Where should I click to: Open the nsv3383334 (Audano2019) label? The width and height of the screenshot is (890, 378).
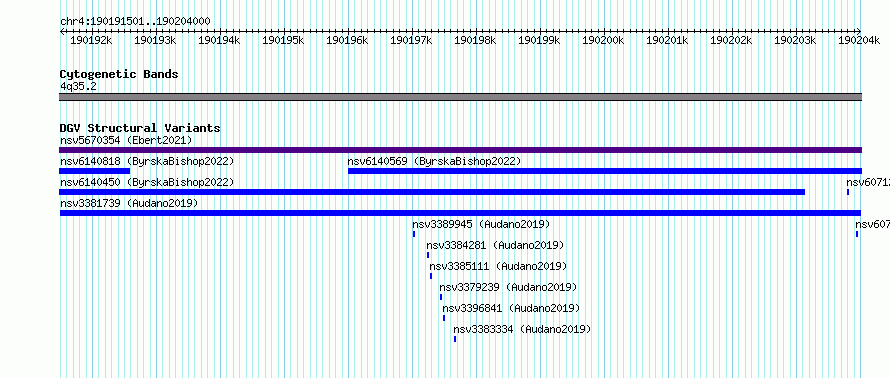(x=522, y=329)
